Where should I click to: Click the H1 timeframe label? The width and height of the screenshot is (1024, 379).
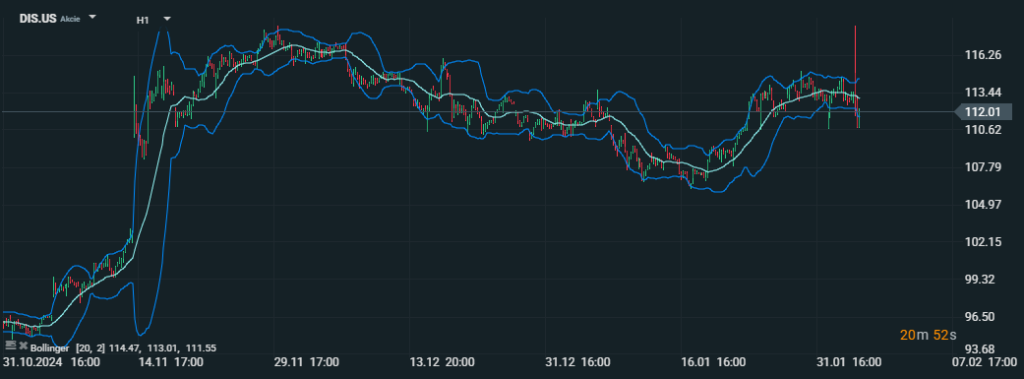click(x=142, y=20)
